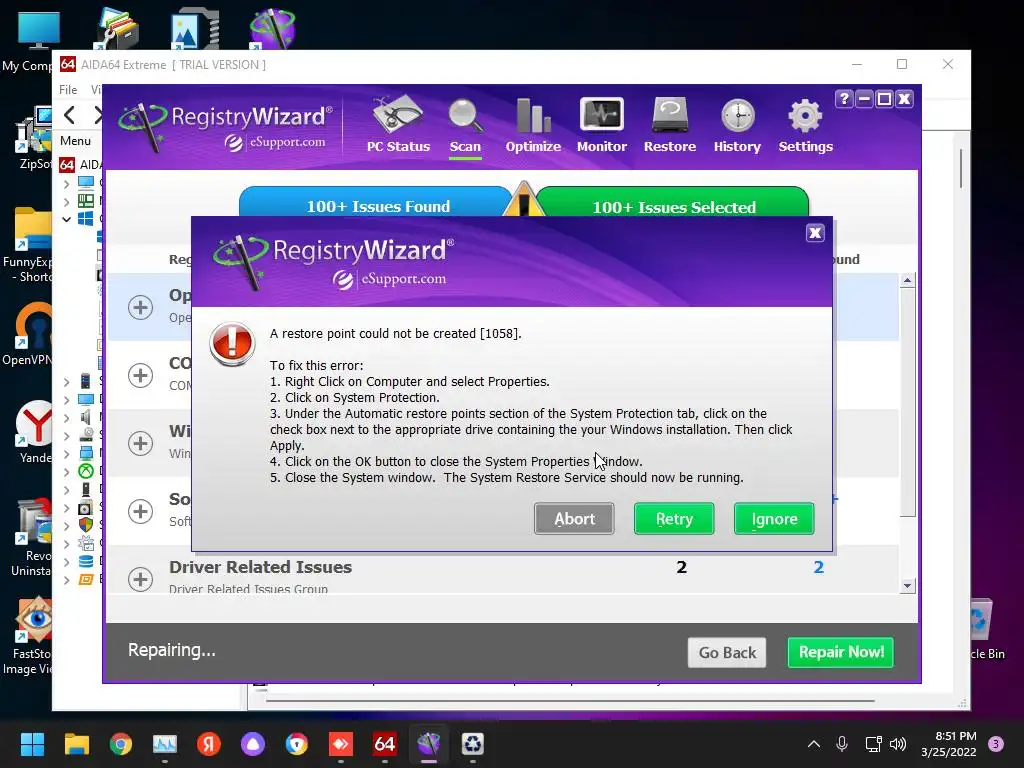Open Google Chrome from taskbar
The image size is (1024, 768).
(121, 744)
